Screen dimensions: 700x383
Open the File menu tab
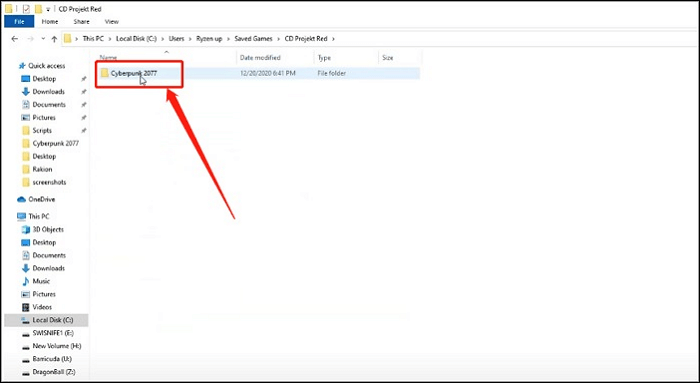click(x=19, y=21)
